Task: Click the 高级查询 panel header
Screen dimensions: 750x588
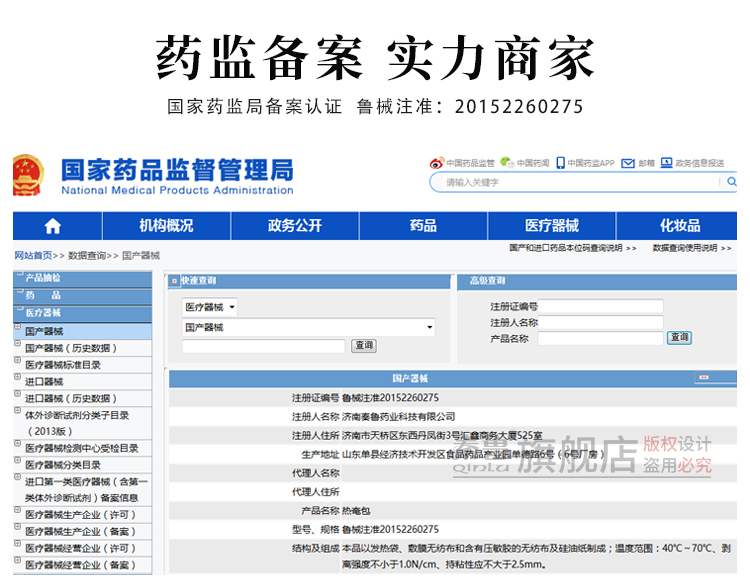Action: 597,281
